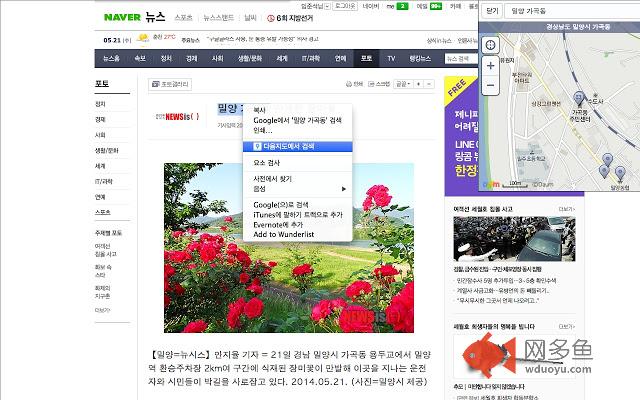This screenshot has height=400, width=640.
Task: Expand the 음성 submenu arrow
Action: point(344,189)
